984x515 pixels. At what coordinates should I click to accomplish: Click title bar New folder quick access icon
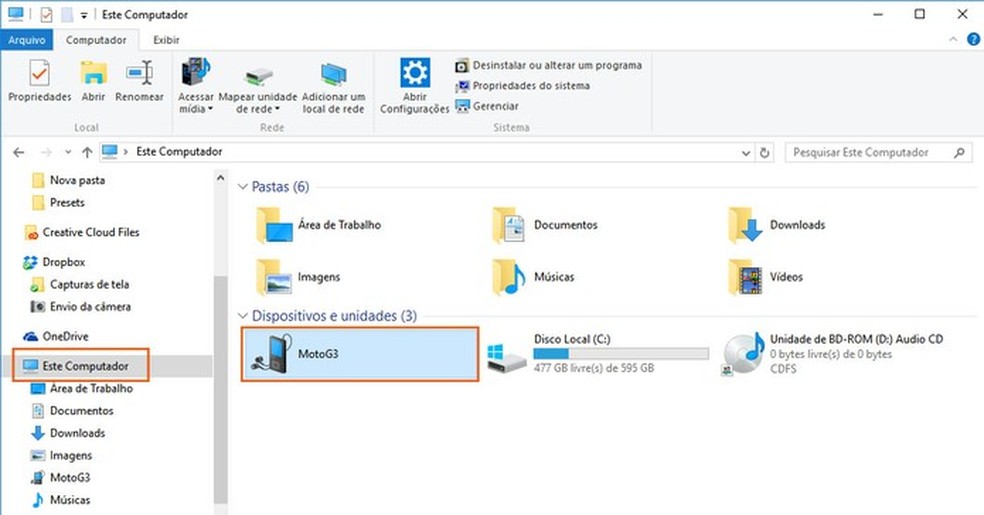pos(67,14)
